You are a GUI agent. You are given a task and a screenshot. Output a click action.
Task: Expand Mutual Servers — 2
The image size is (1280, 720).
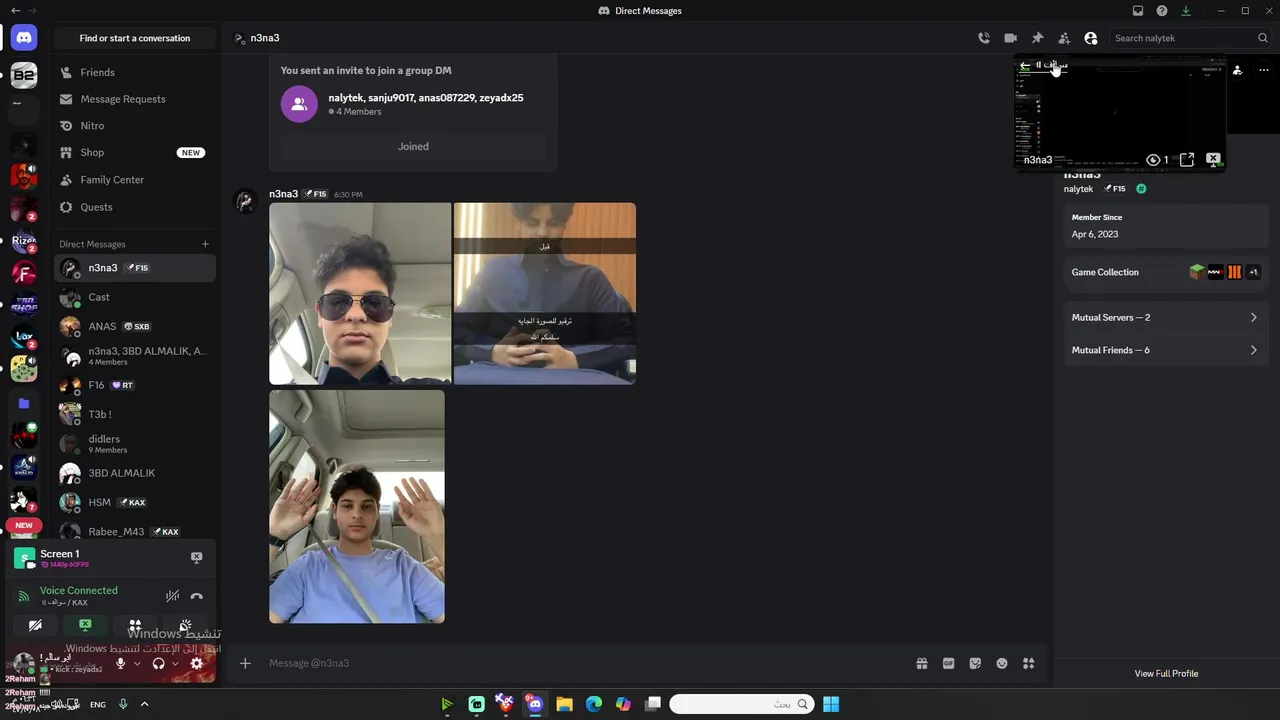1164,317
